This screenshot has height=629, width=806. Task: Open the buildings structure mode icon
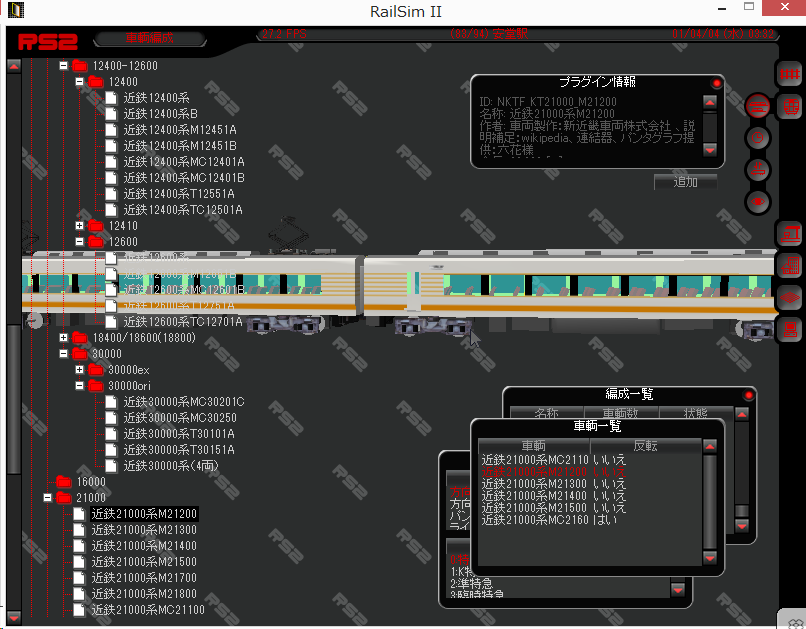[790, 266]
